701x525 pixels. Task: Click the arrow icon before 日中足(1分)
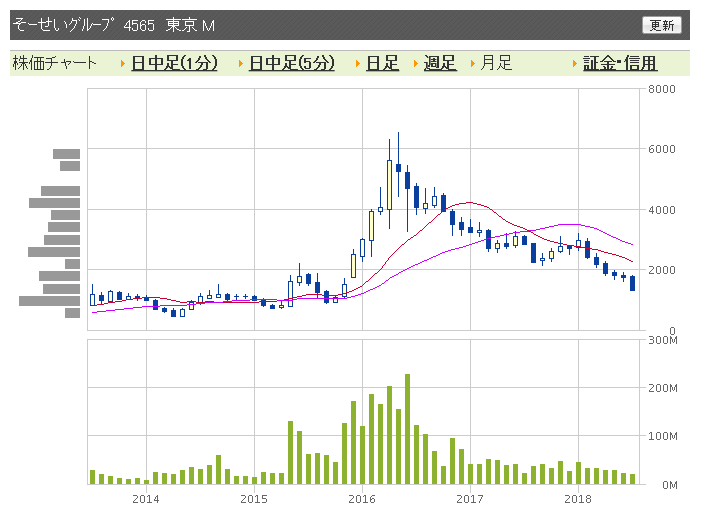(x=122, y=64)
